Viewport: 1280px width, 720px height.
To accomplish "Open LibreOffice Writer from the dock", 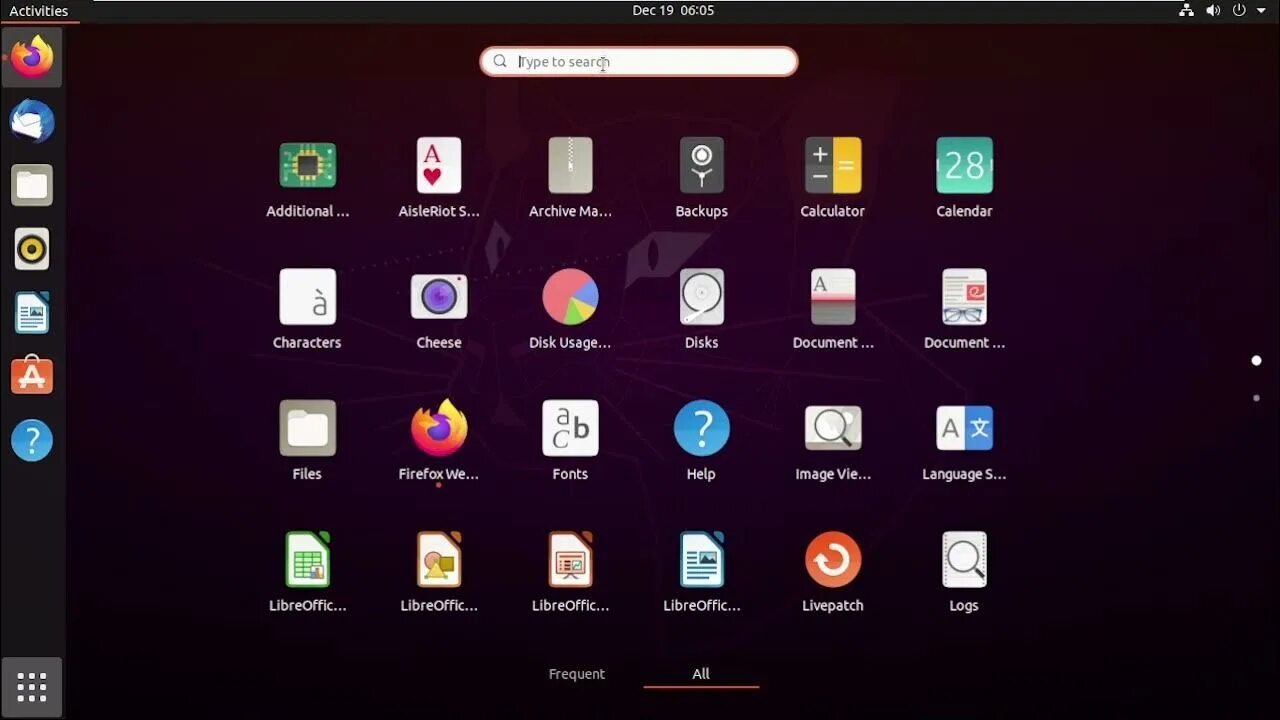I will 32,313.
